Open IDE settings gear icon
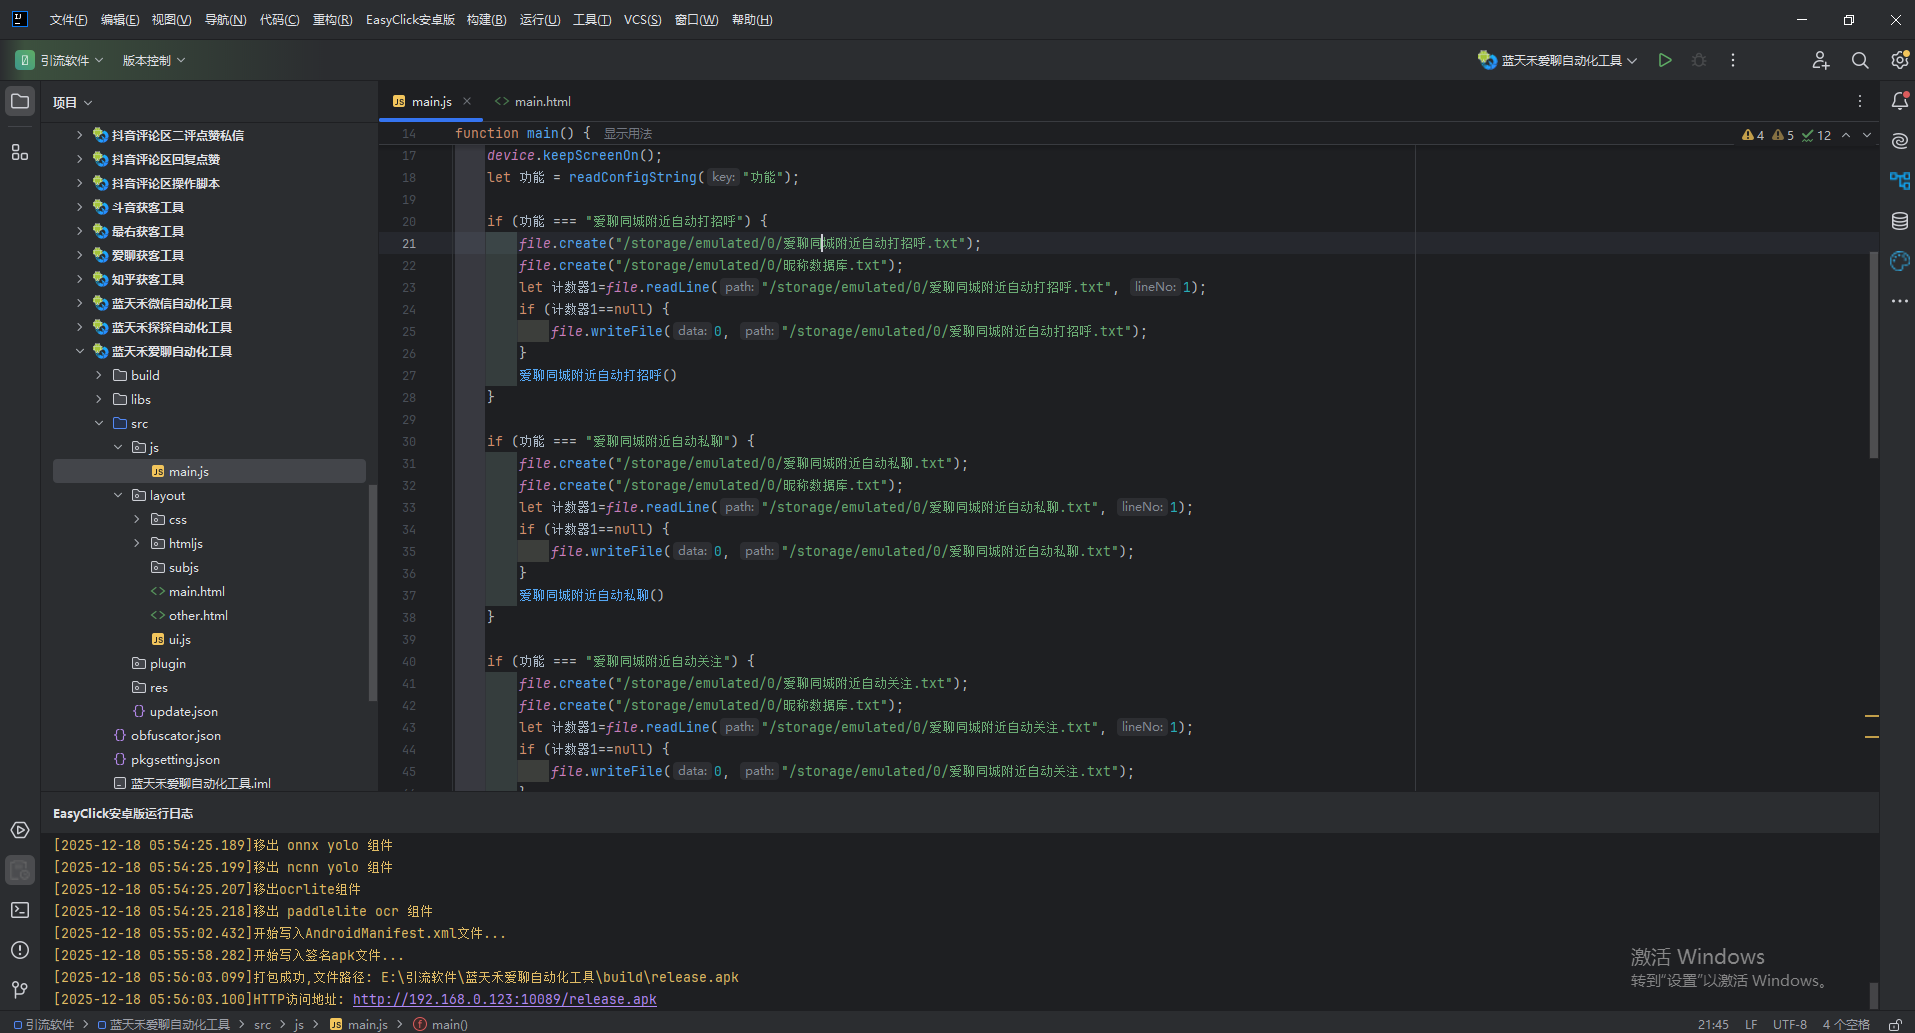 (x=1899, y=60)
